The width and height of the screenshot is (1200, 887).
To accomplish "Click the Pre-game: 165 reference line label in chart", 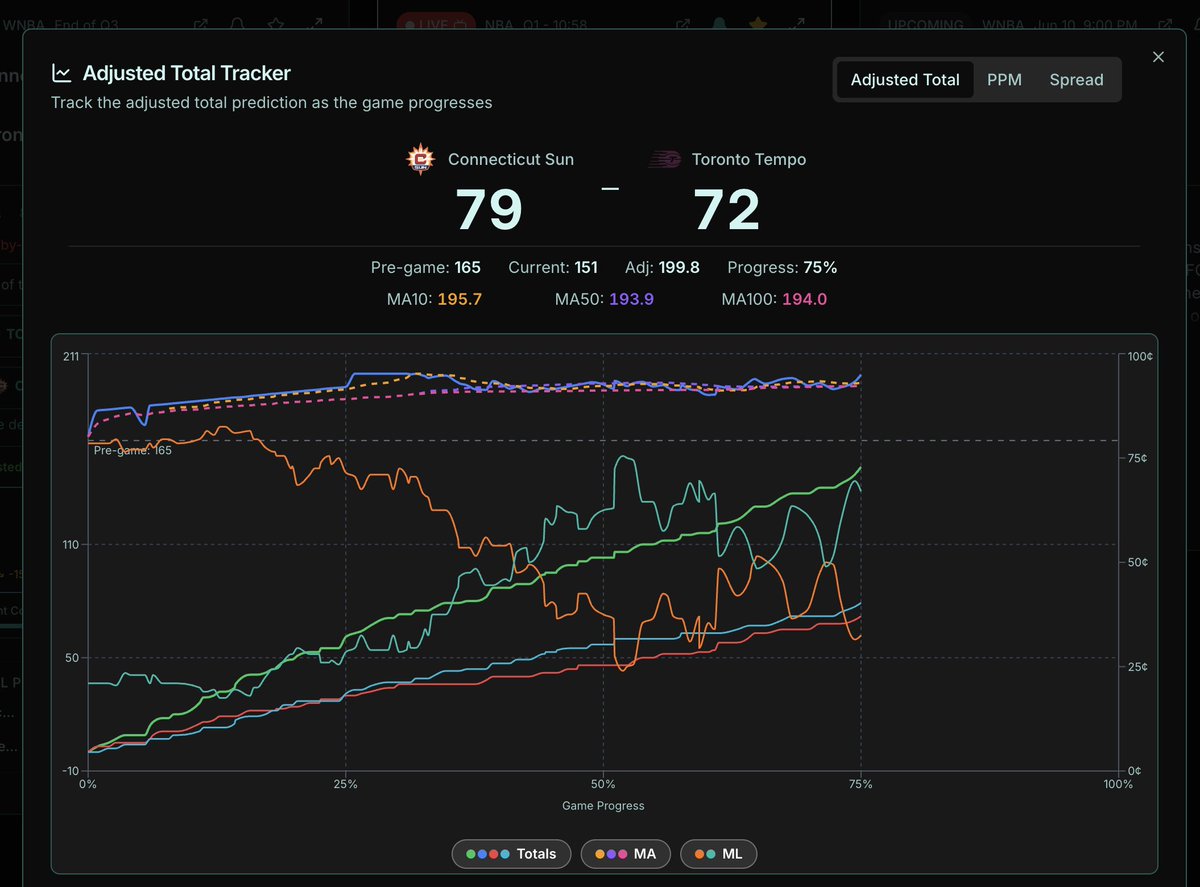I will tap(133, 451).
